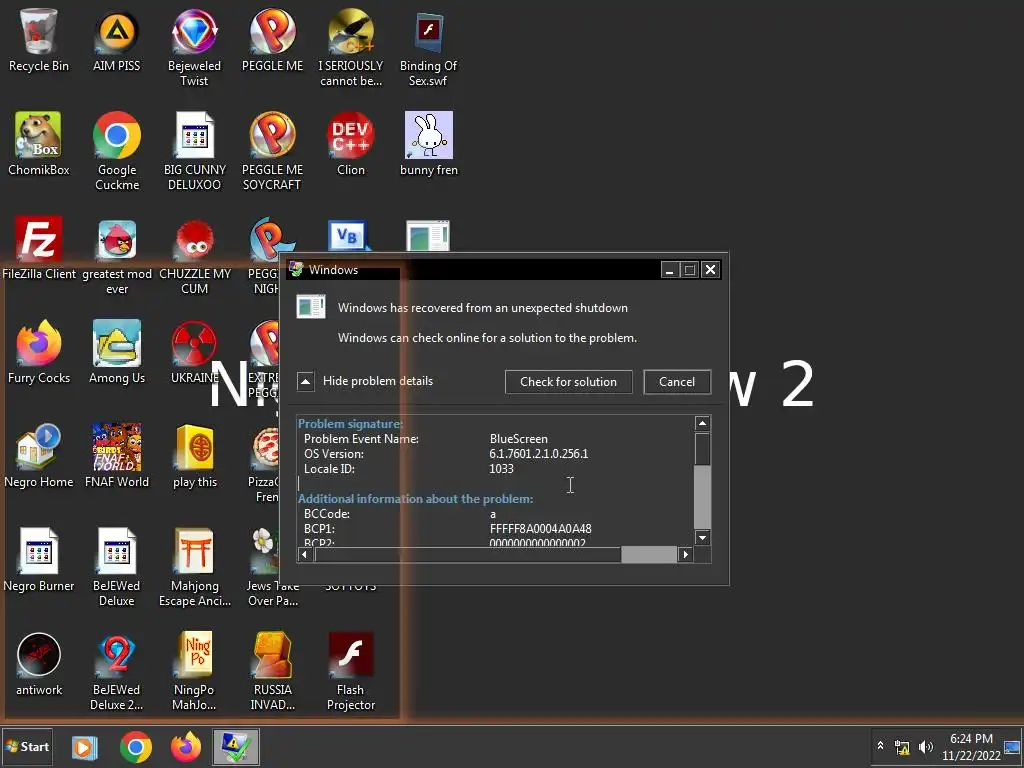Click 'Additional information about the problem:' heading
The width and height of the screenshot is (1024, 768).
point(415,499)
